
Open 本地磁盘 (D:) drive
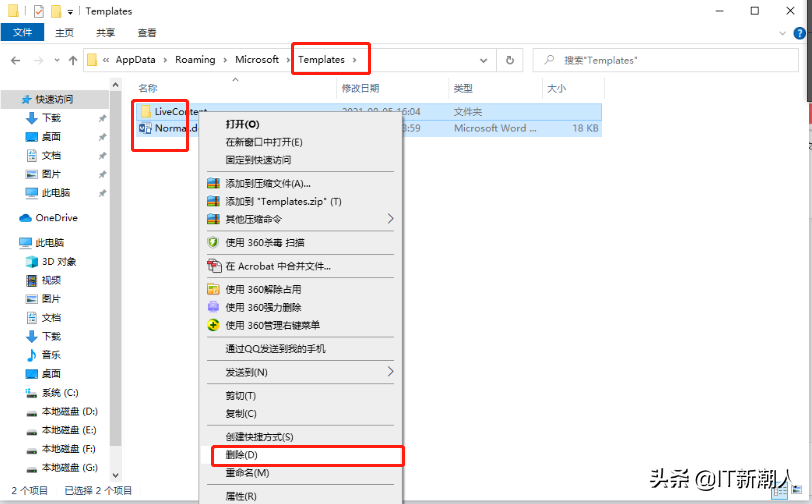[69, 411]
